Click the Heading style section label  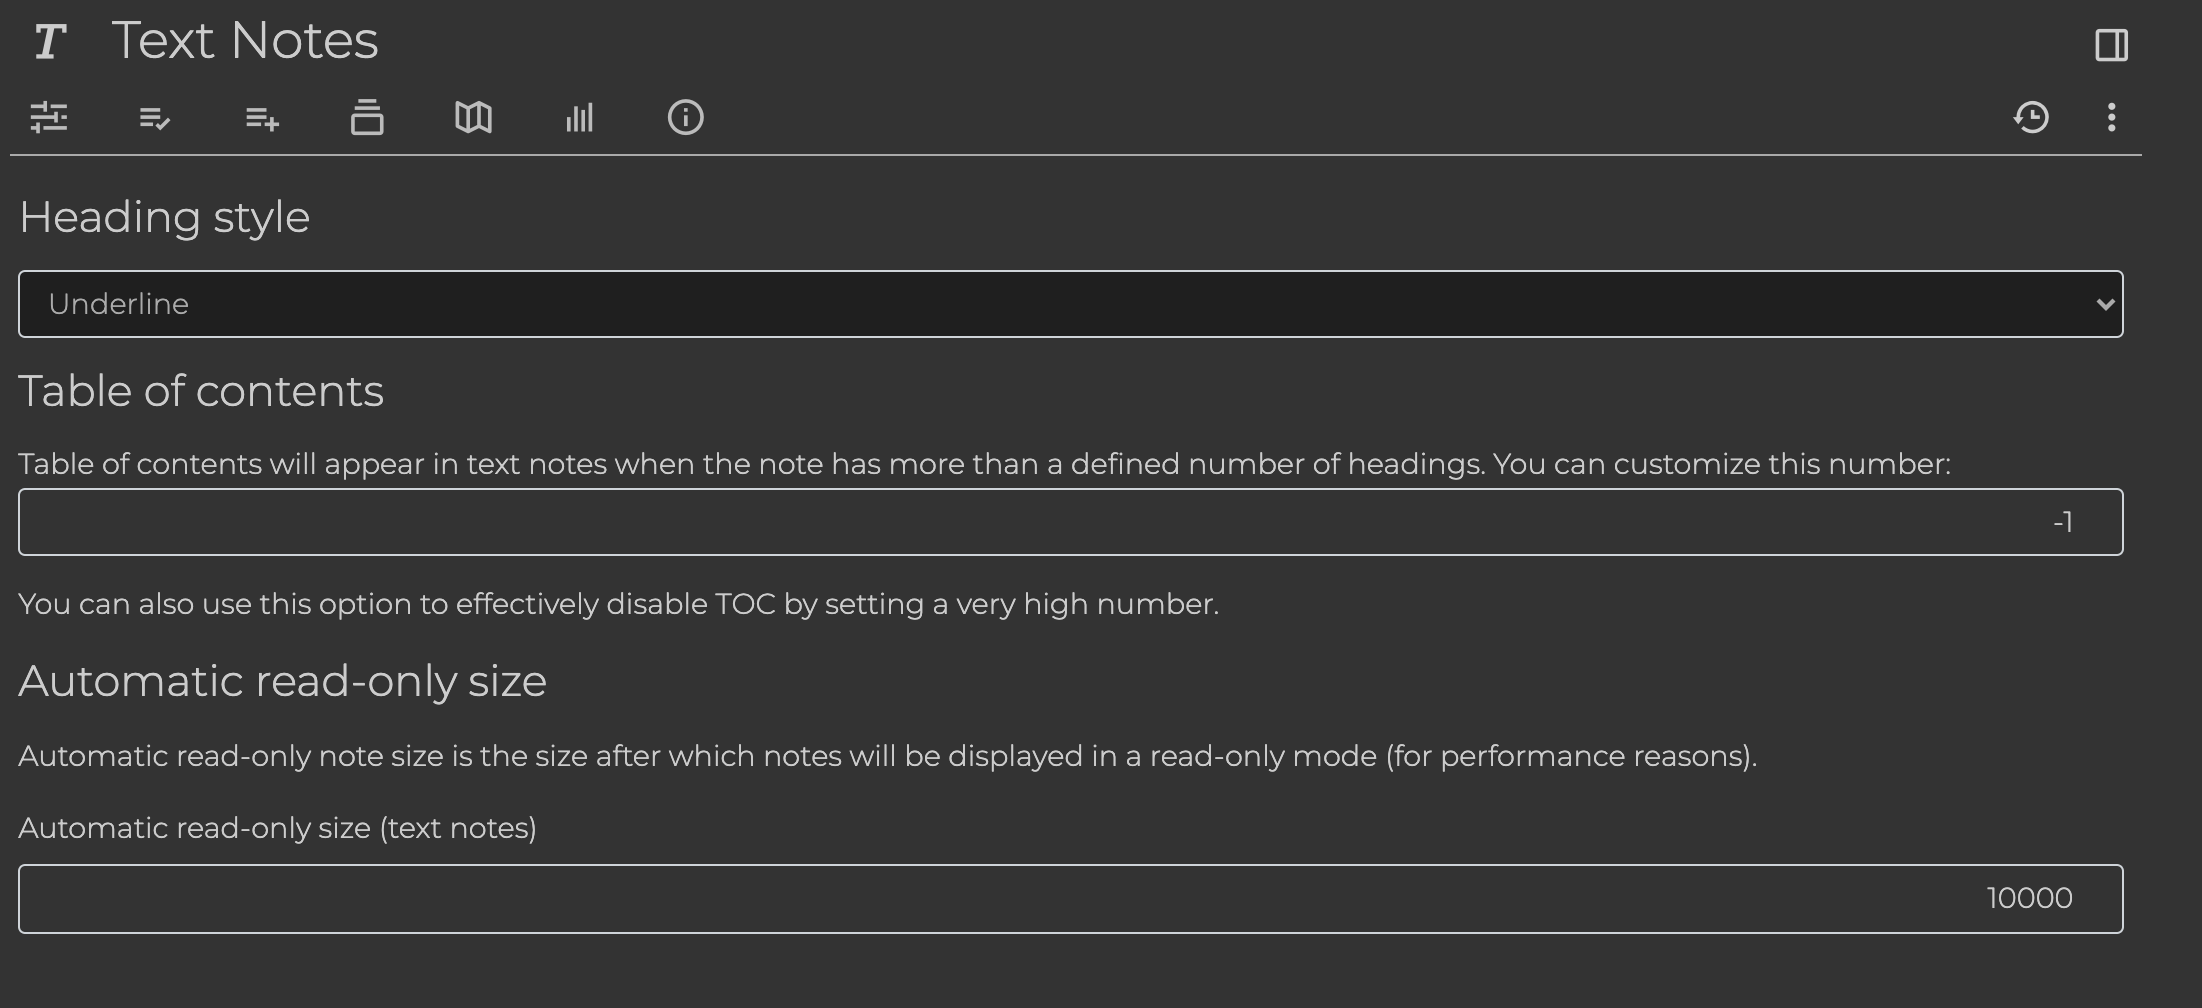click(x=164, y=216)
